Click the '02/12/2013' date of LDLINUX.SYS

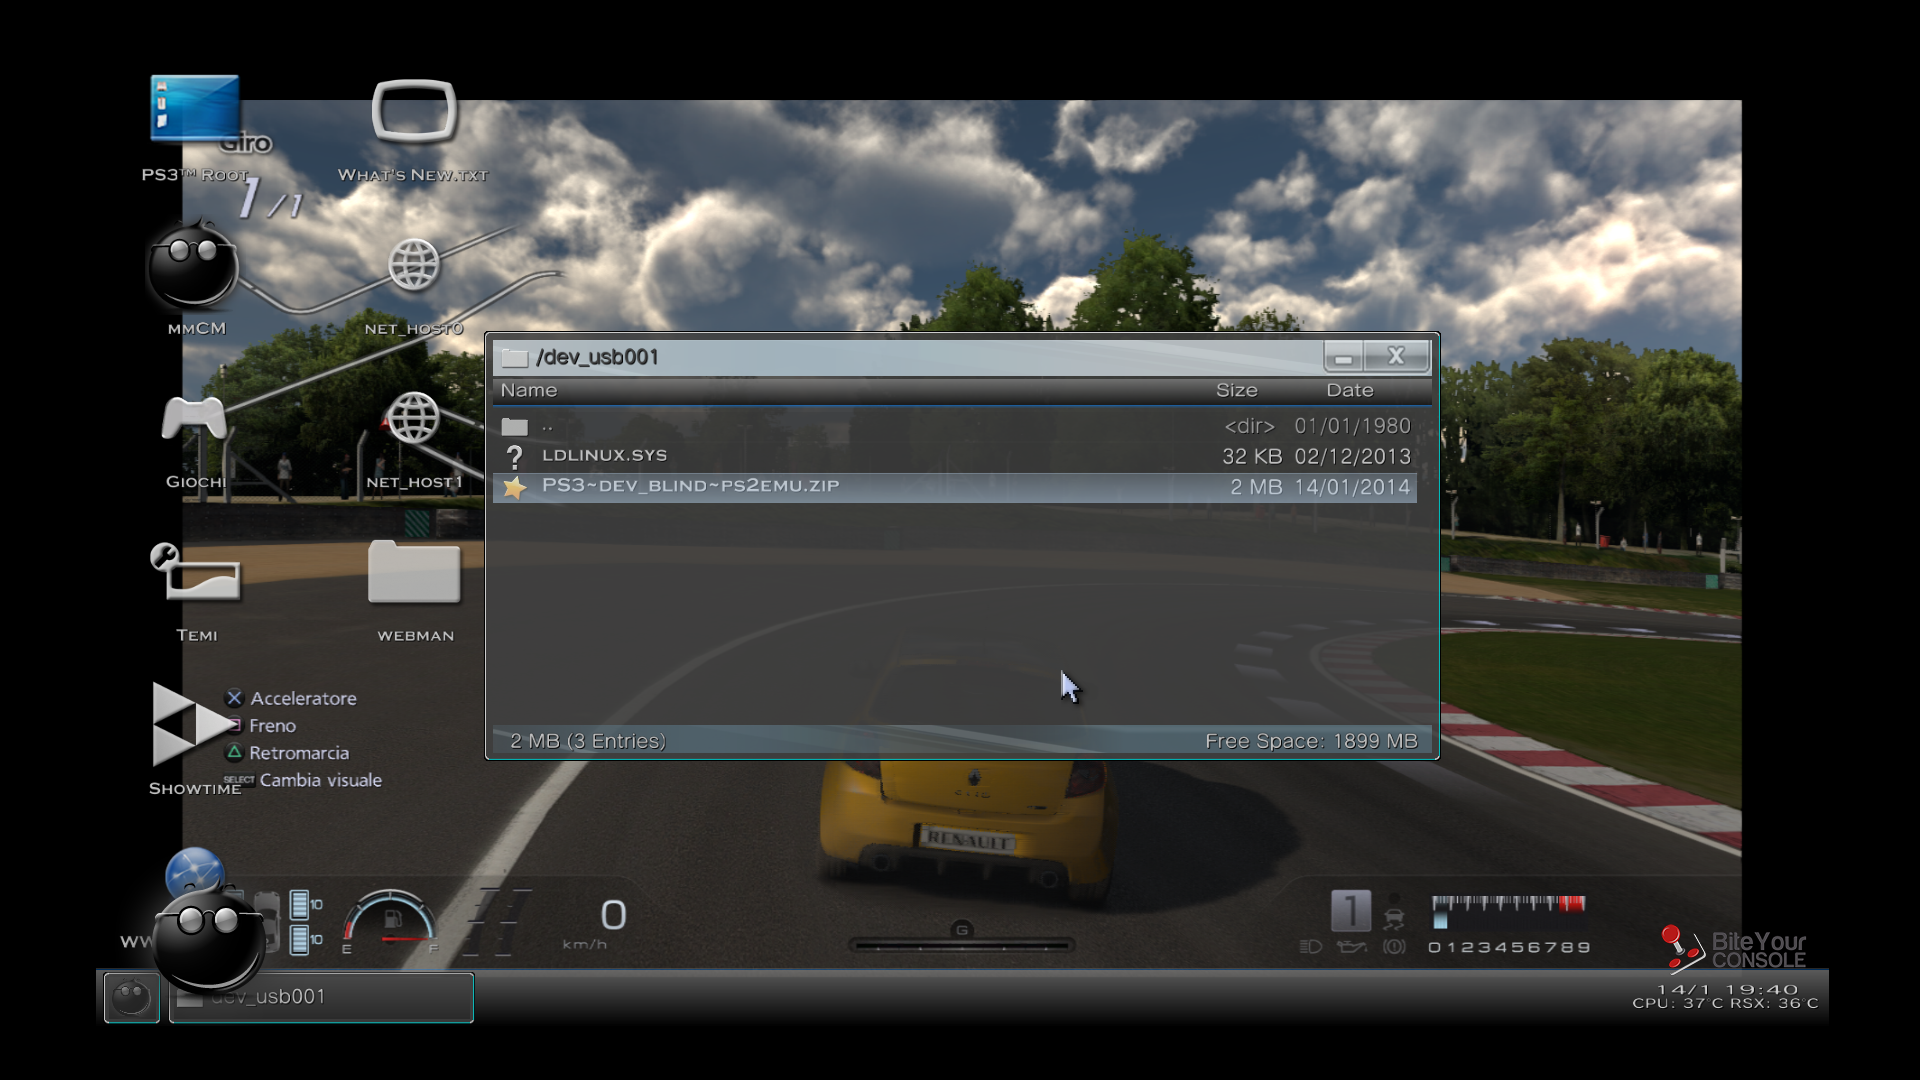[x=1352, y=457]
